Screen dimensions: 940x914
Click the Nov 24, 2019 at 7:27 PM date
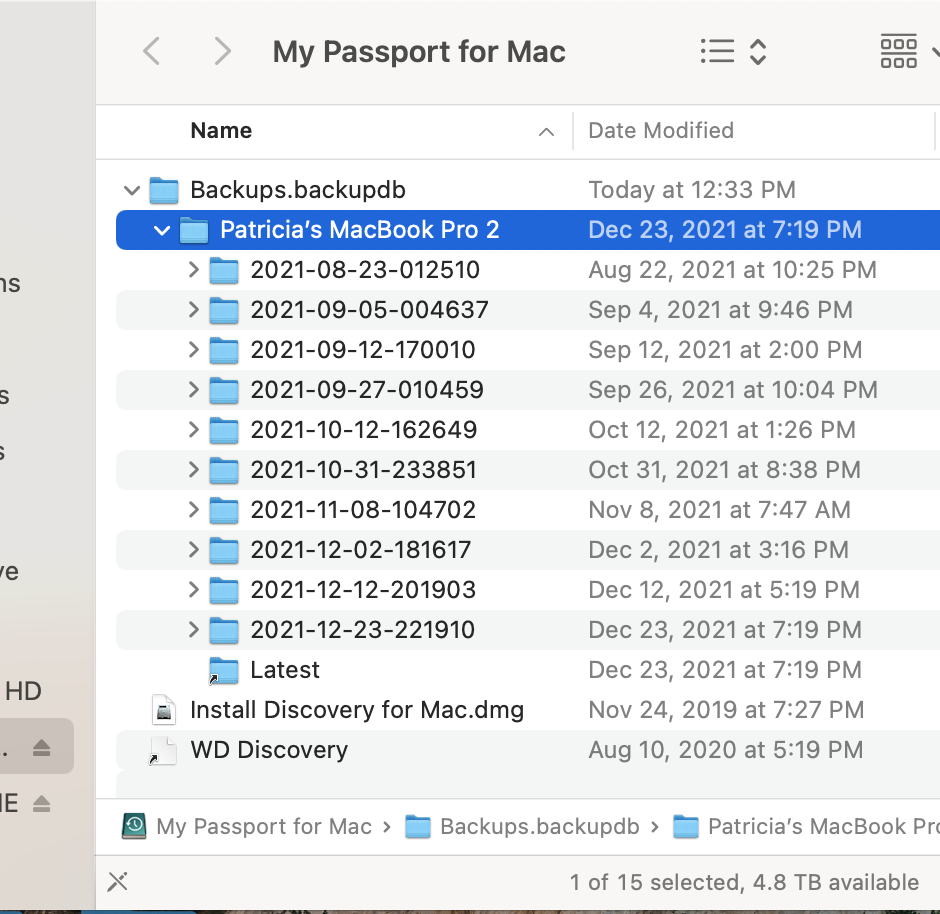coord(727,710)
